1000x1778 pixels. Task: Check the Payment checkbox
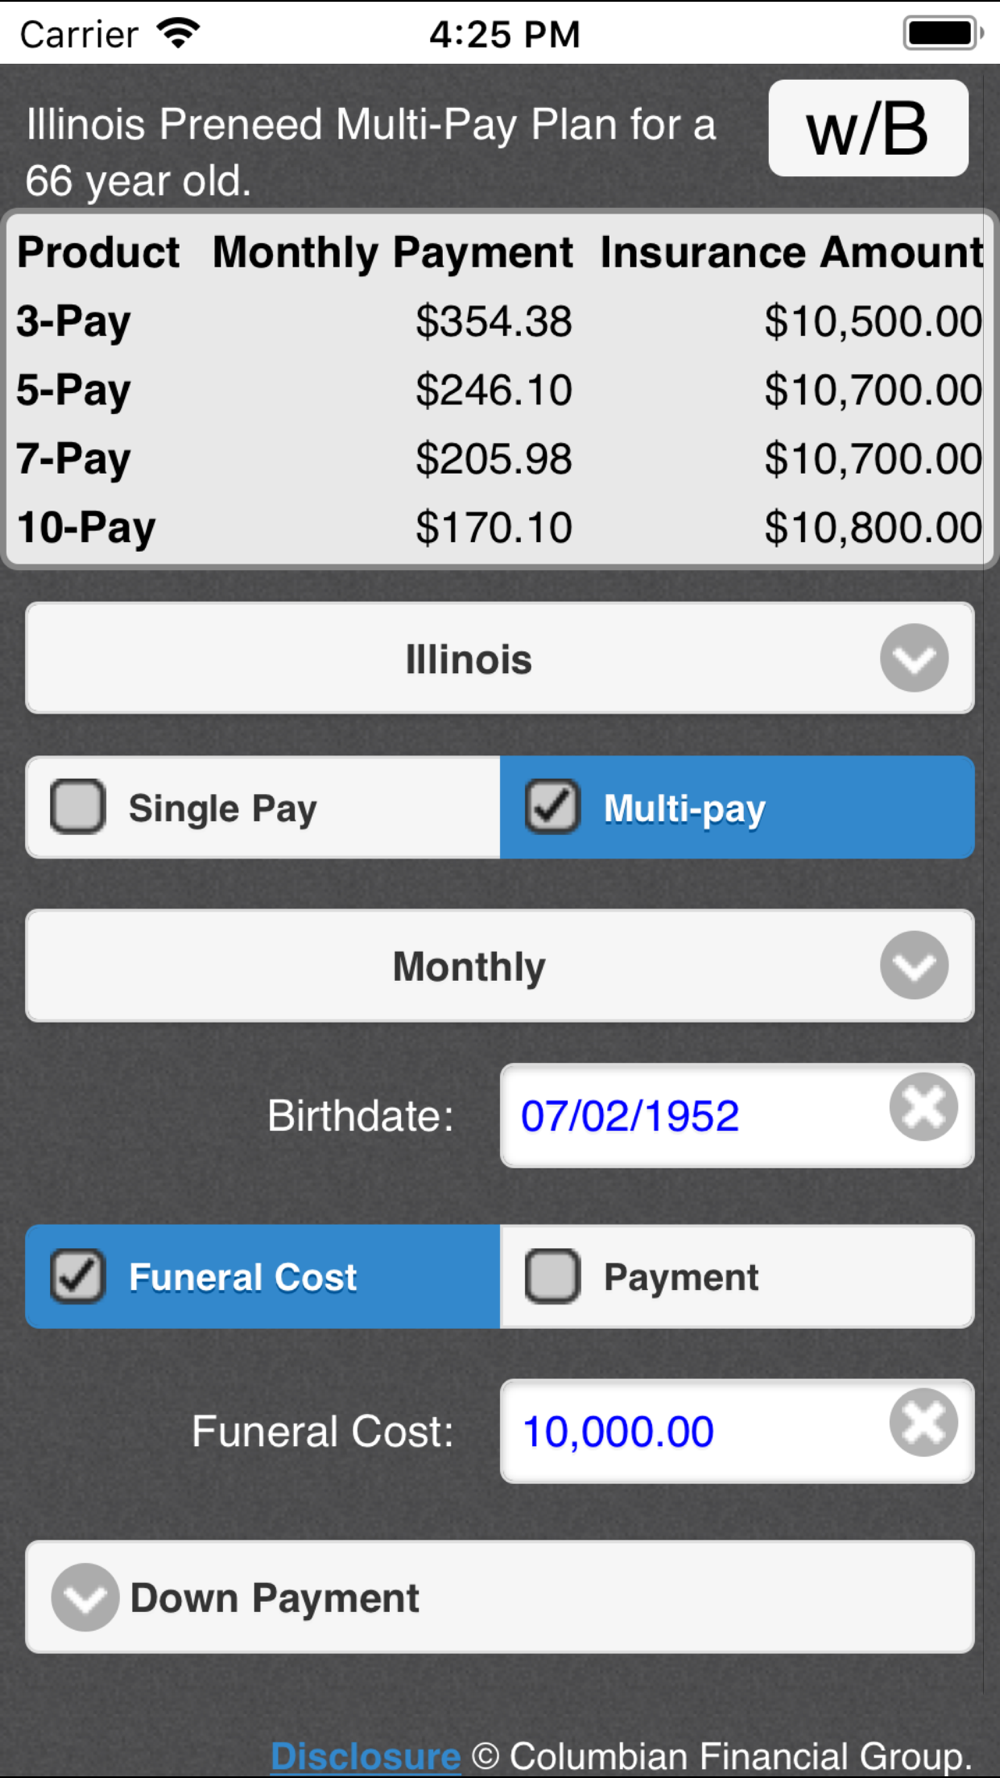tap(552, 1276)
